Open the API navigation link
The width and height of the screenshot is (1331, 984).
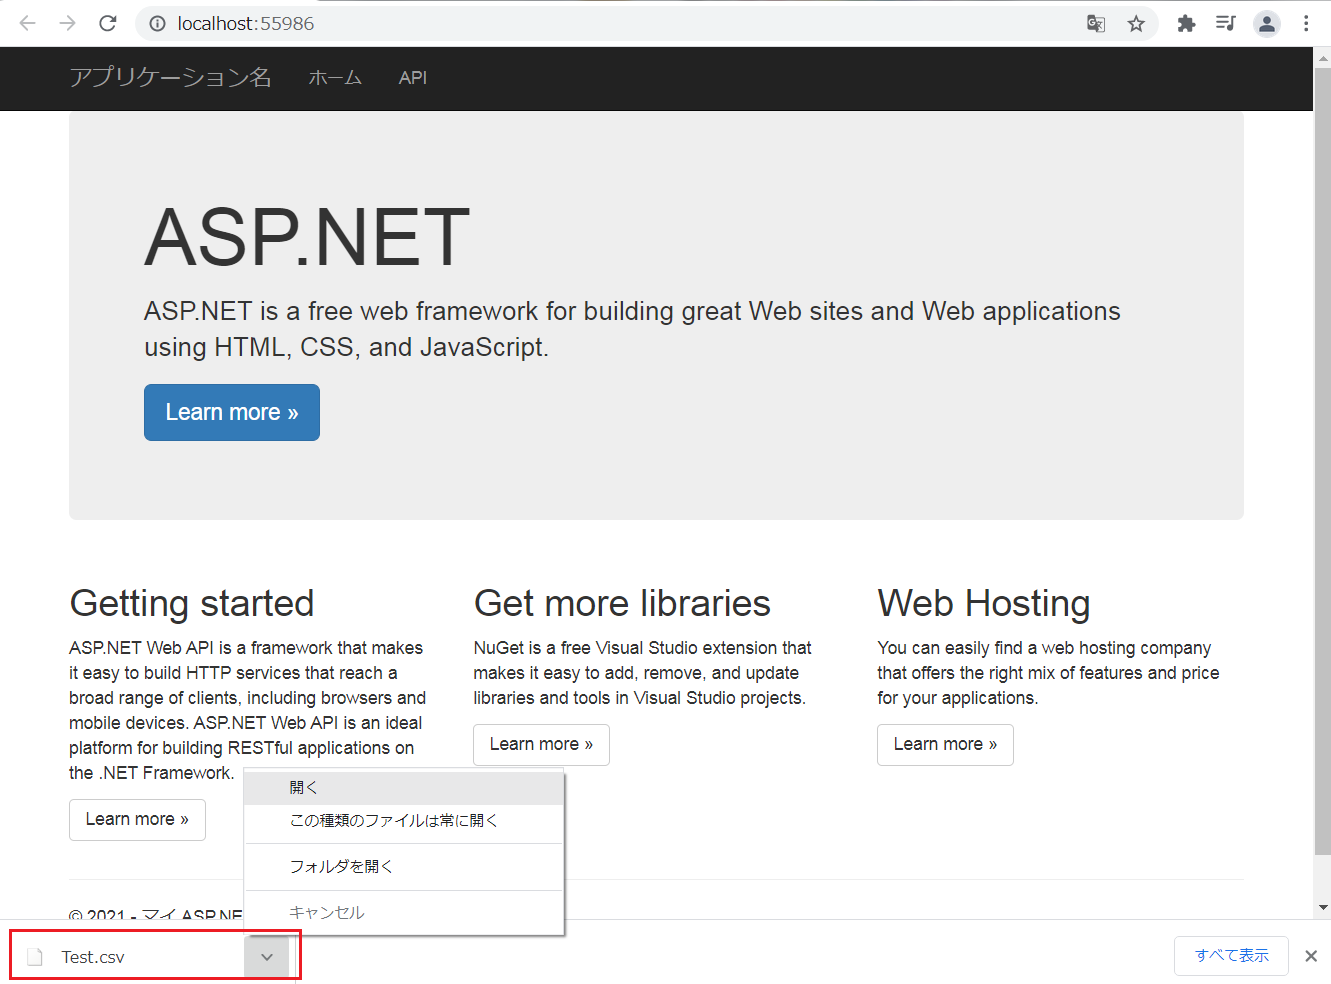point(413,78)
